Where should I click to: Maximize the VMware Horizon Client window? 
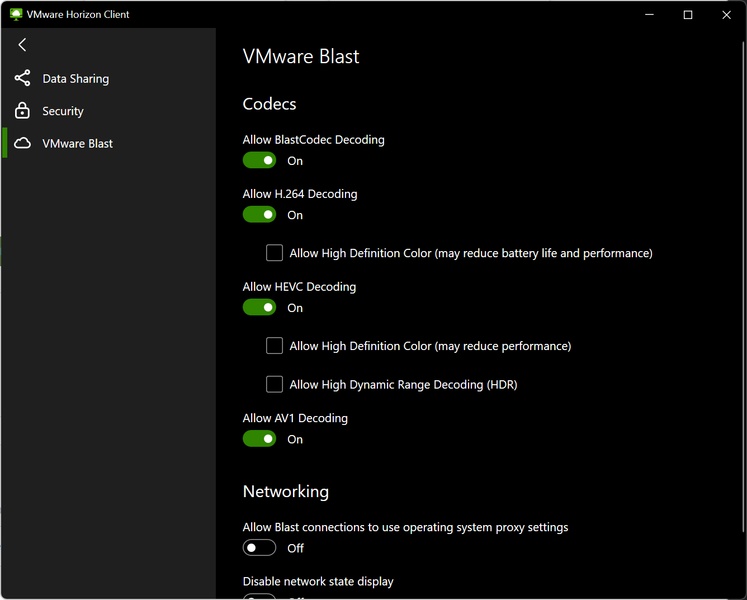point(688,15)
